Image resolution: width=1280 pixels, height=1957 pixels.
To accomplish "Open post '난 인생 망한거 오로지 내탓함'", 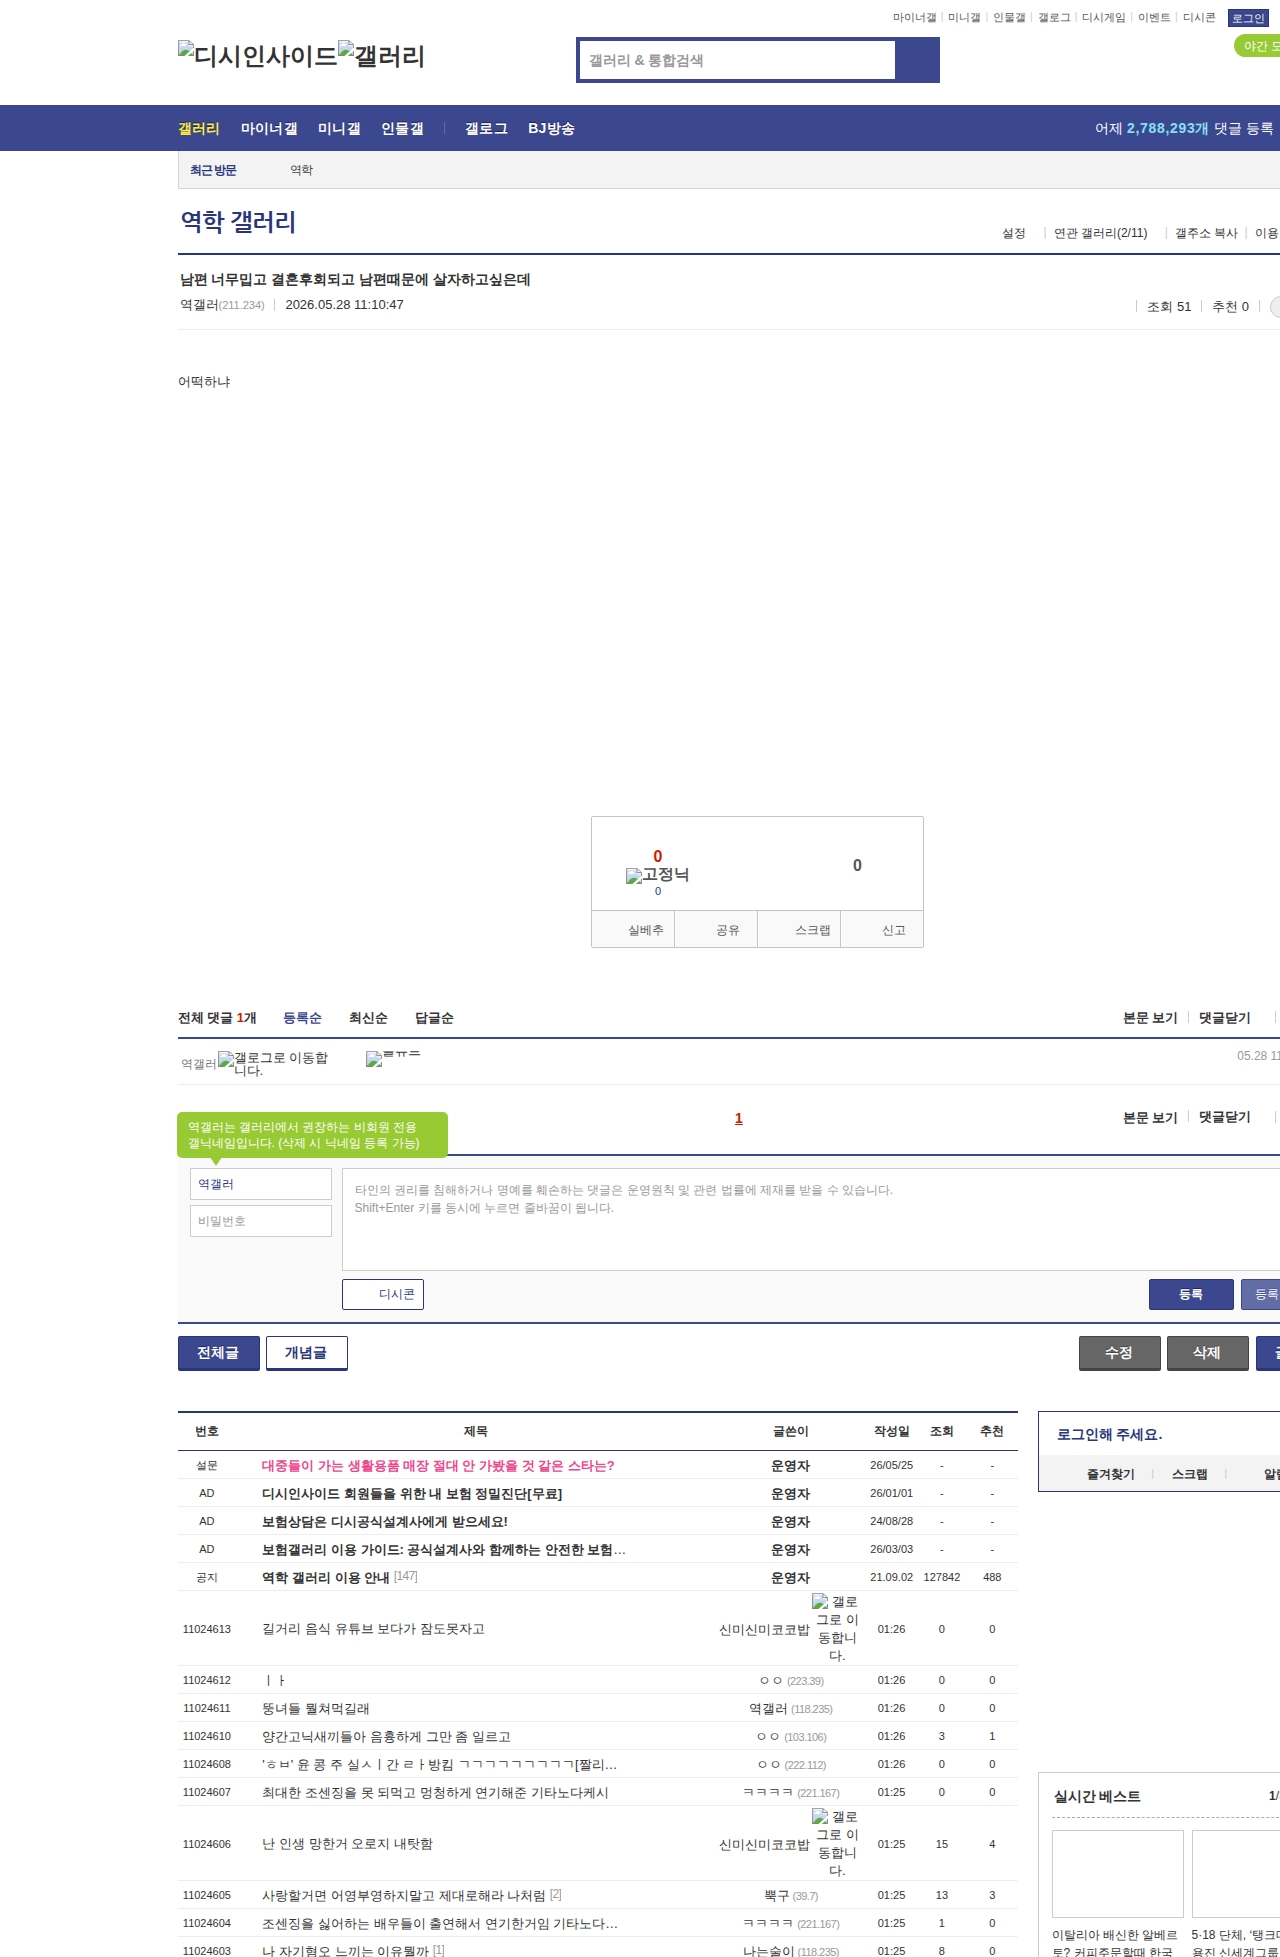I will 347,1844.
